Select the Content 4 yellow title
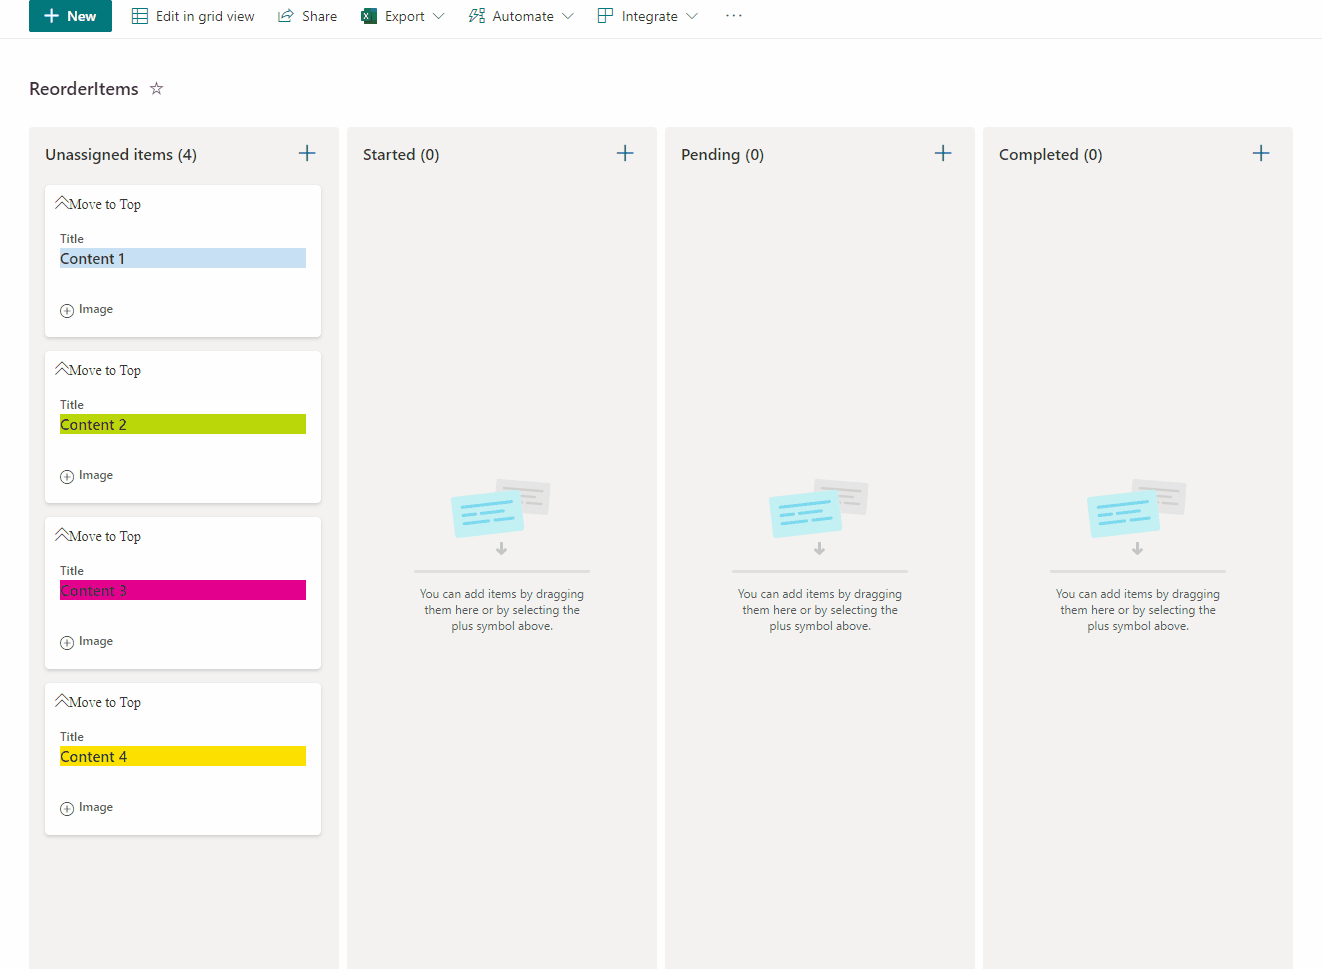The width and height of the screenshot is (1322, 969). [x=183, y=756]
